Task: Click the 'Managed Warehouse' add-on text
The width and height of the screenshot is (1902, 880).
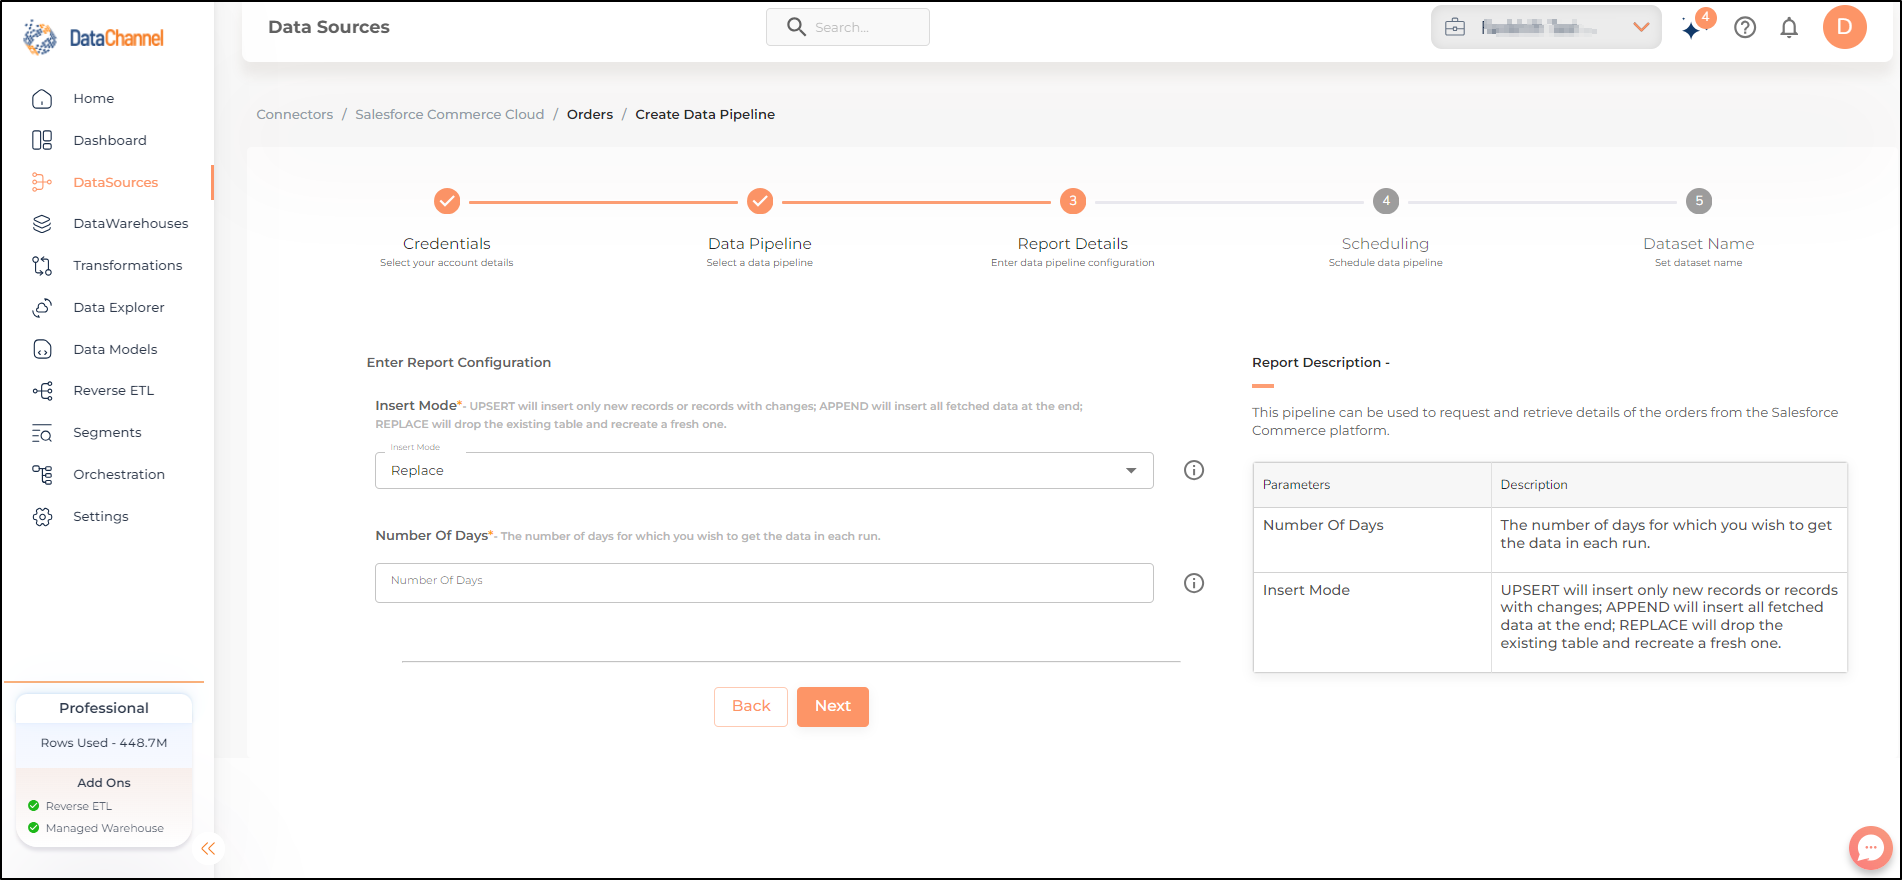Action: 105,828
